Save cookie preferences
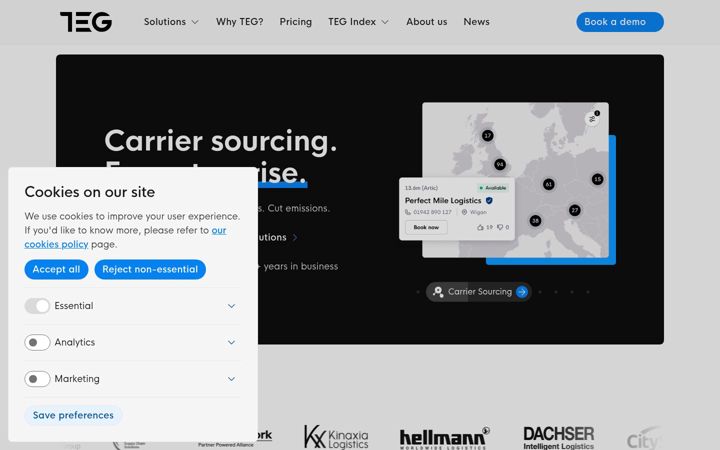This screenshot has width=720, height=450. 73,415
